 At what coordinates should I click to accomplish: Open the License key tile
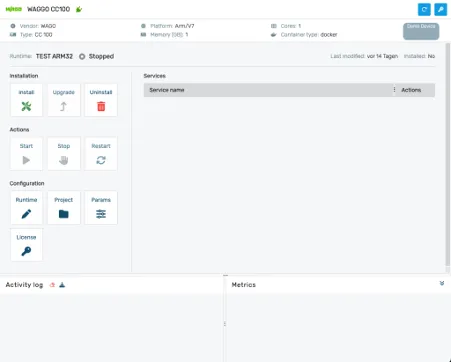26,245
